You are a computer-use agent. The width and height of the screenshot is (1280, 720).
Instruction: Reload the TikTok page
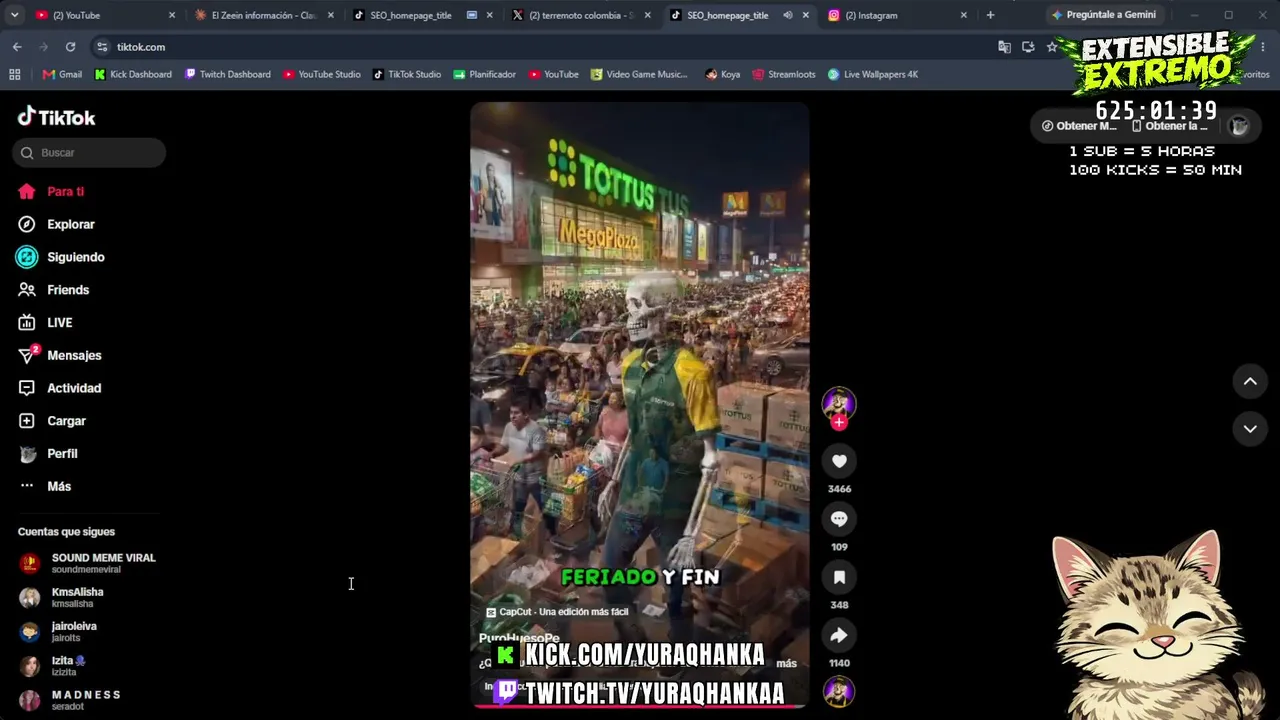[70, 47]
